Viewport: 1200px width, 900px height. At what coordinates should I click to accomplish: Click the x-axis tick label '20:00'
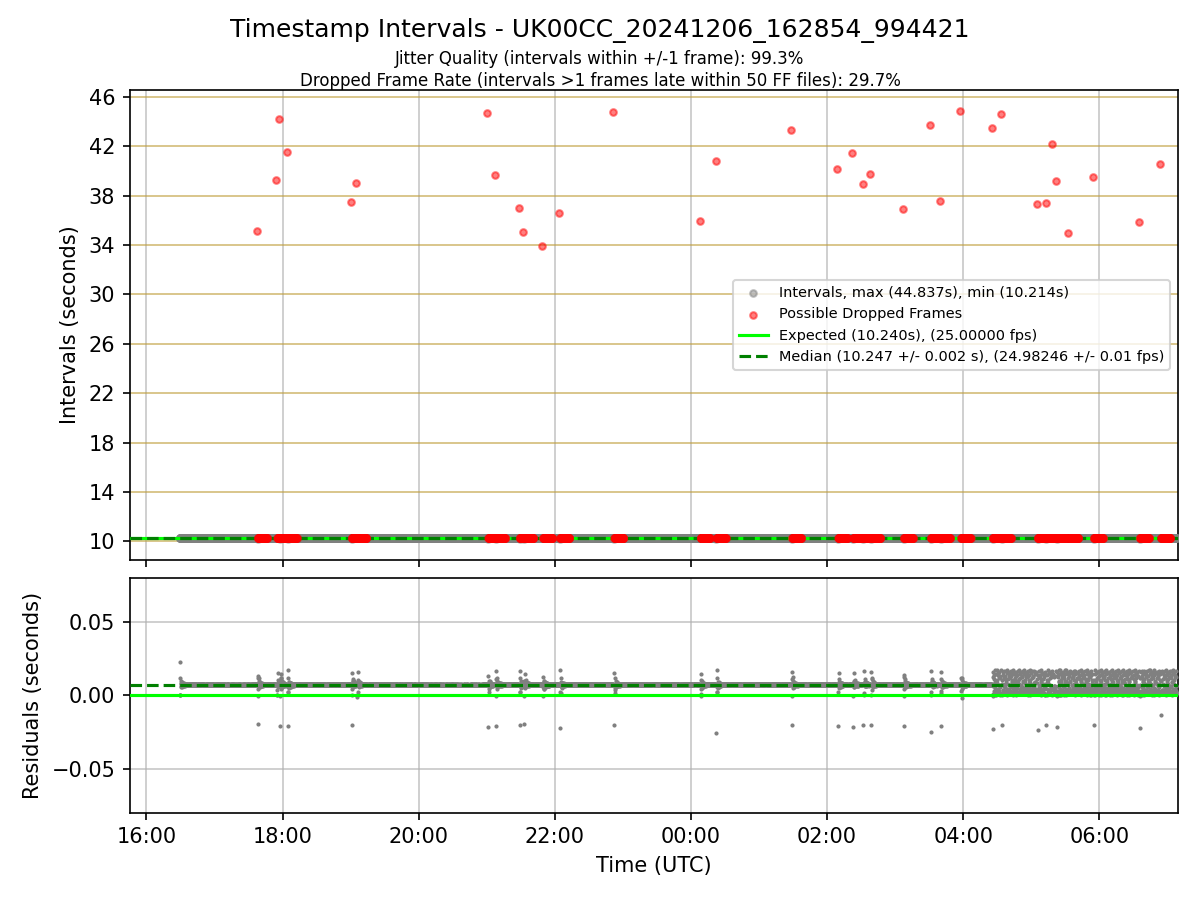(418, 834)
